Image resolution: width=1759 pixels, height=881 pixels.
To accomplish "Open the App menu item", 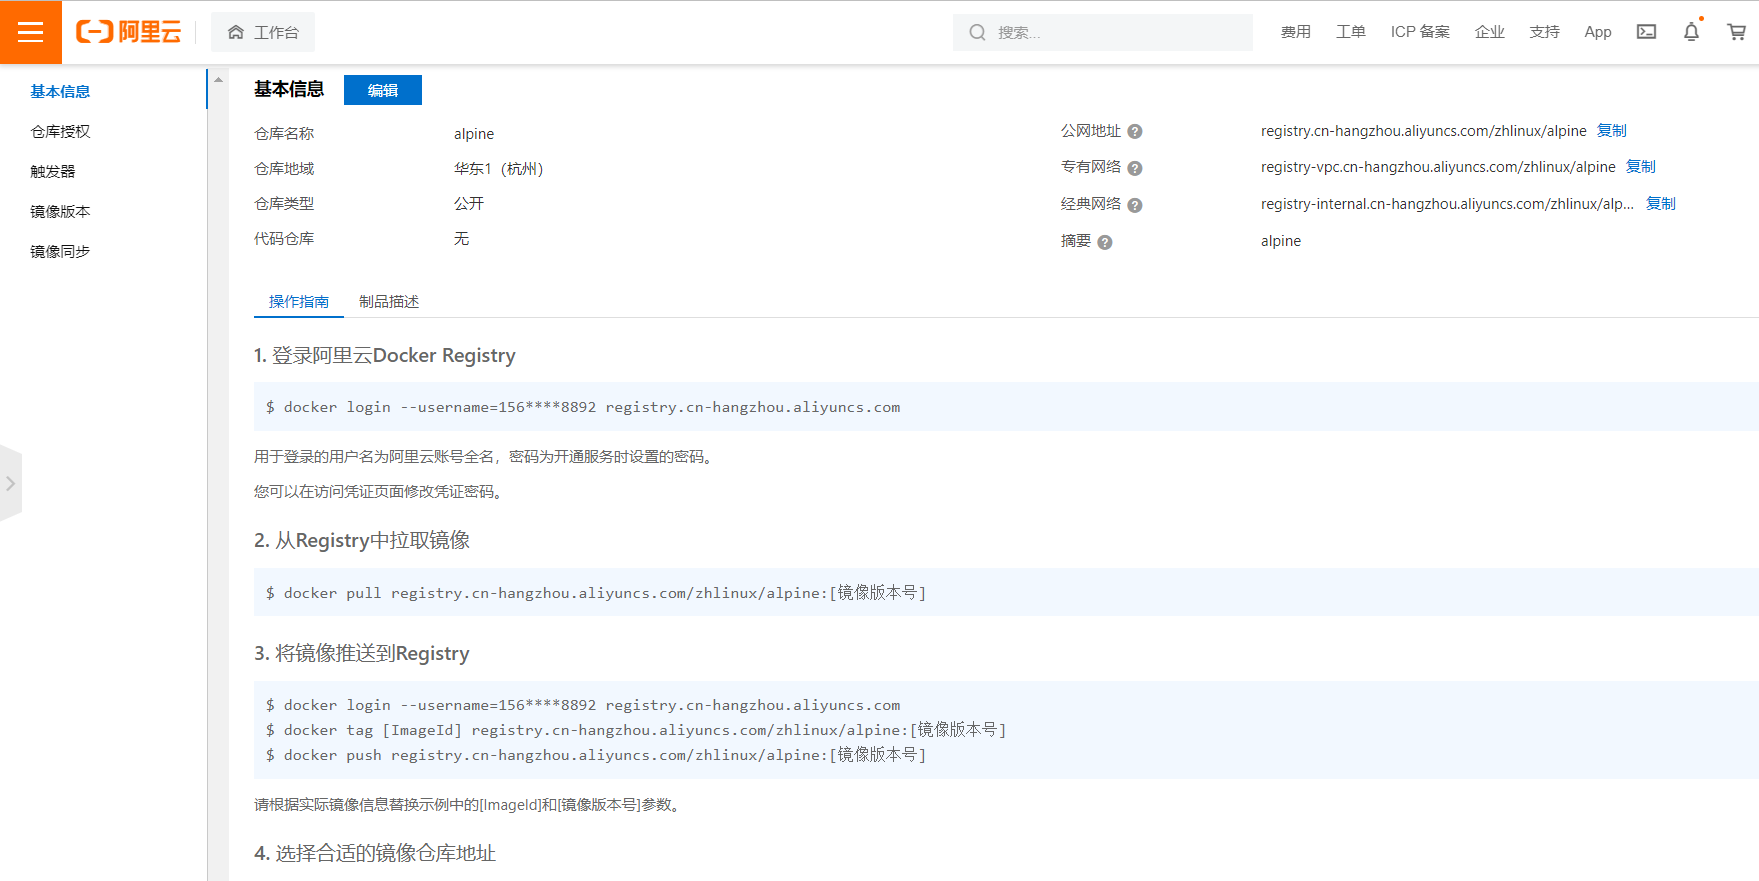I will point(1598,32).
